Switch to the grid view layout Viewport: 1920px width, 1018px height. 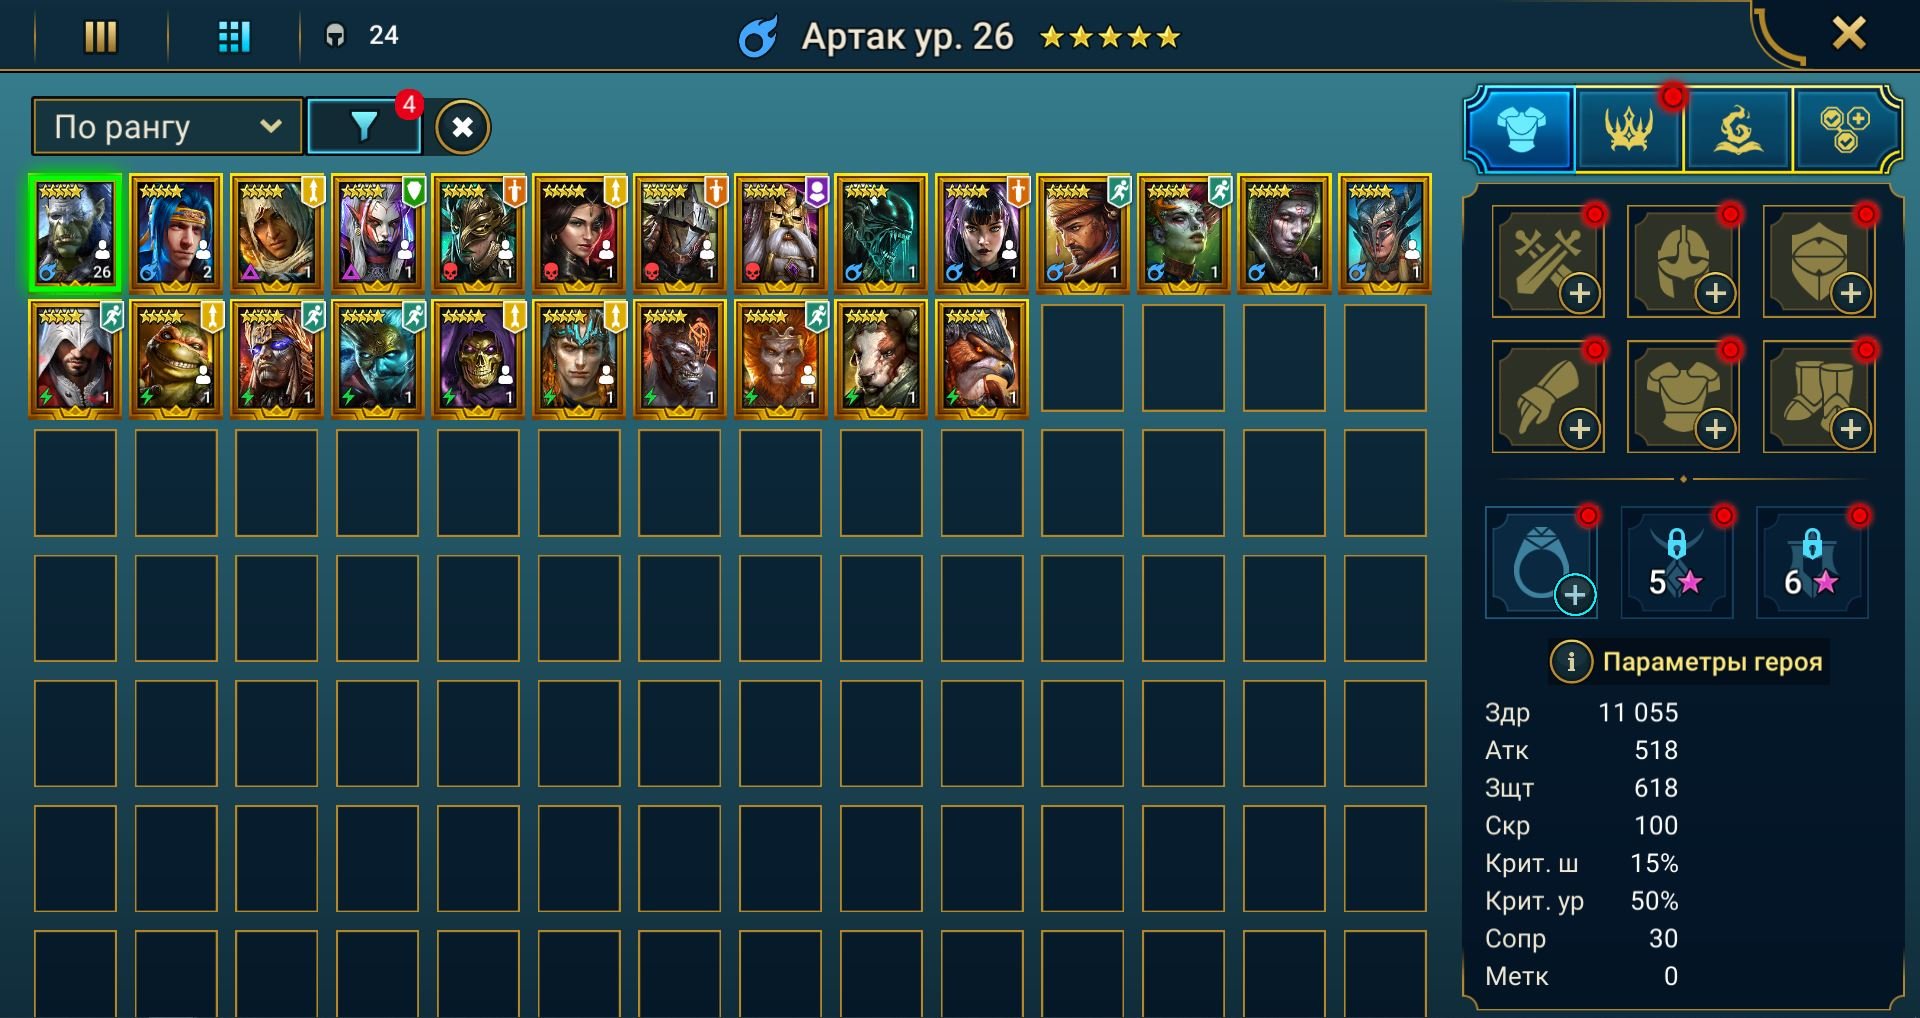pyautogui.click(x=234, y=37)
